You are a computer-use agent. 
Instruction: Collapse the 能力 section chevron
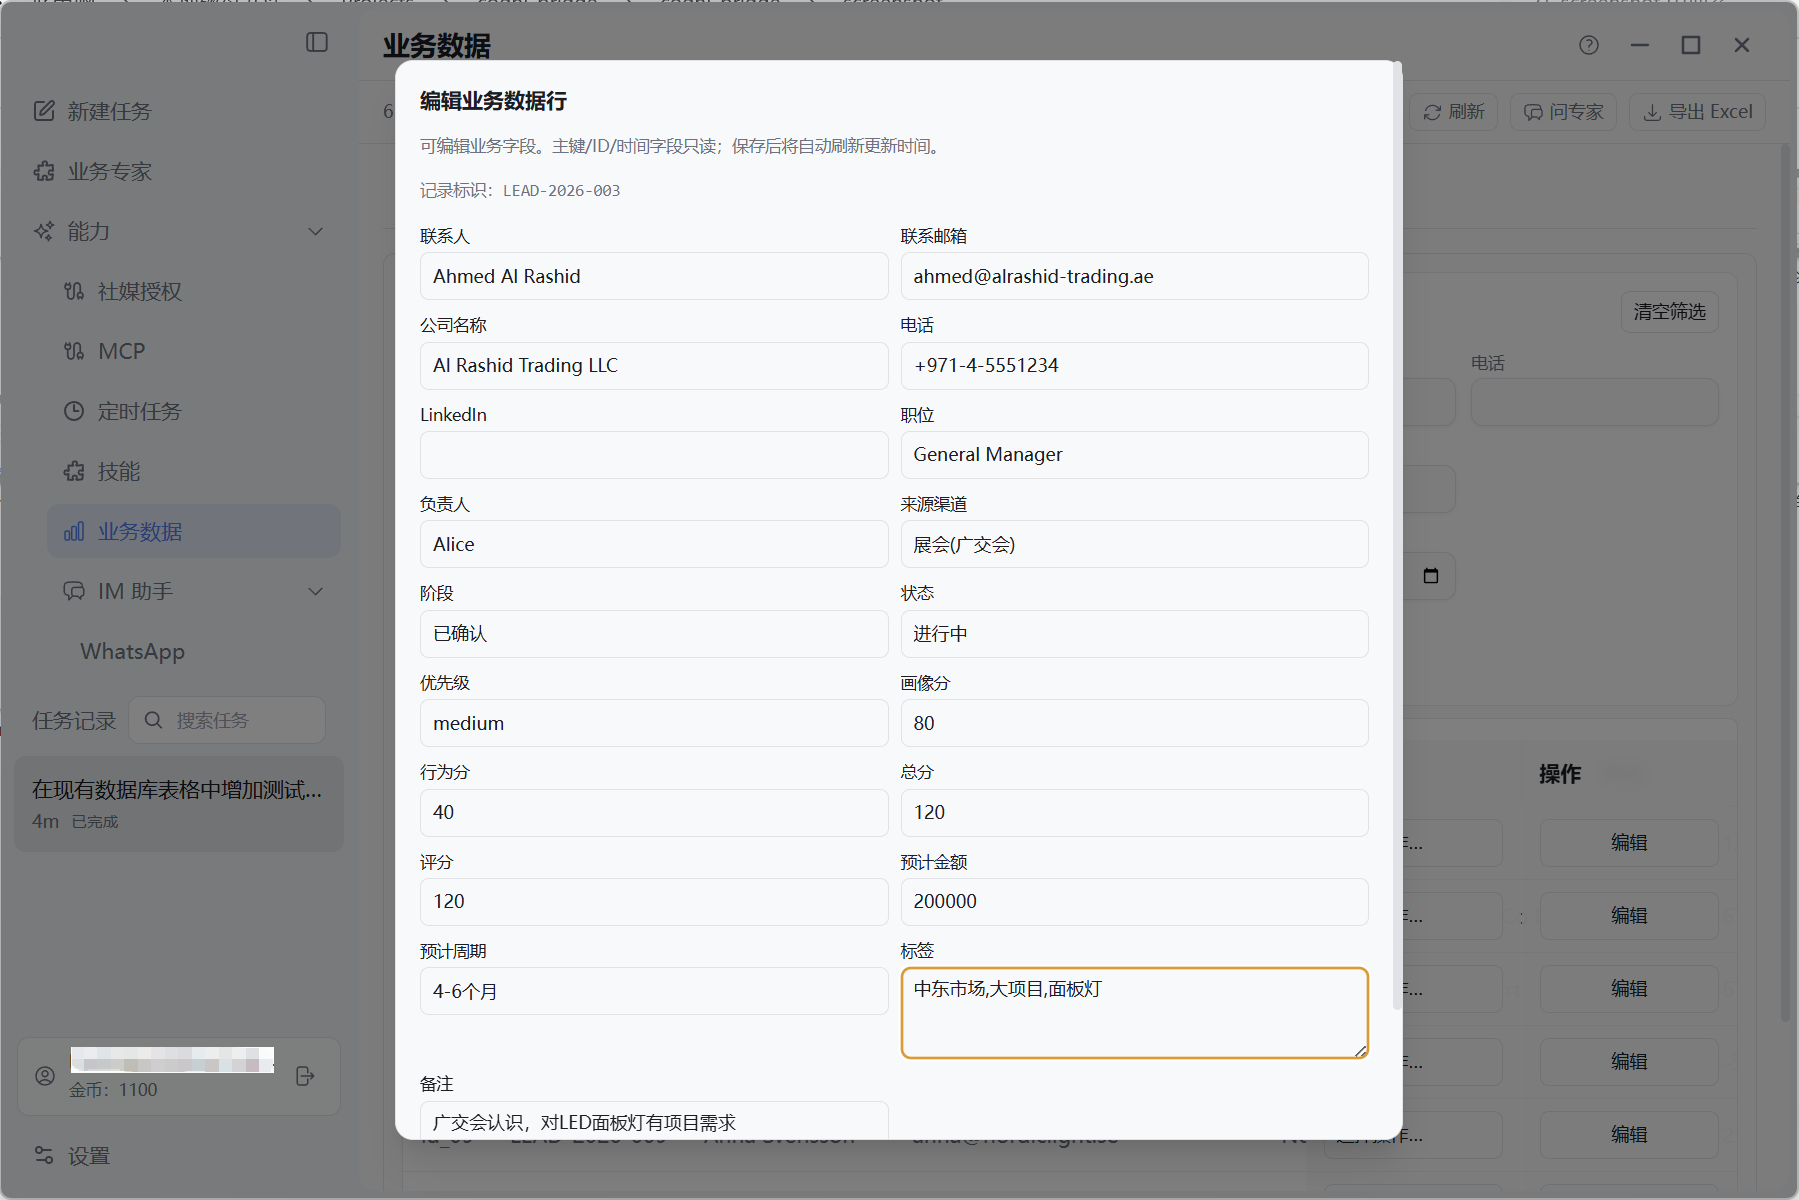pos(316,231)
